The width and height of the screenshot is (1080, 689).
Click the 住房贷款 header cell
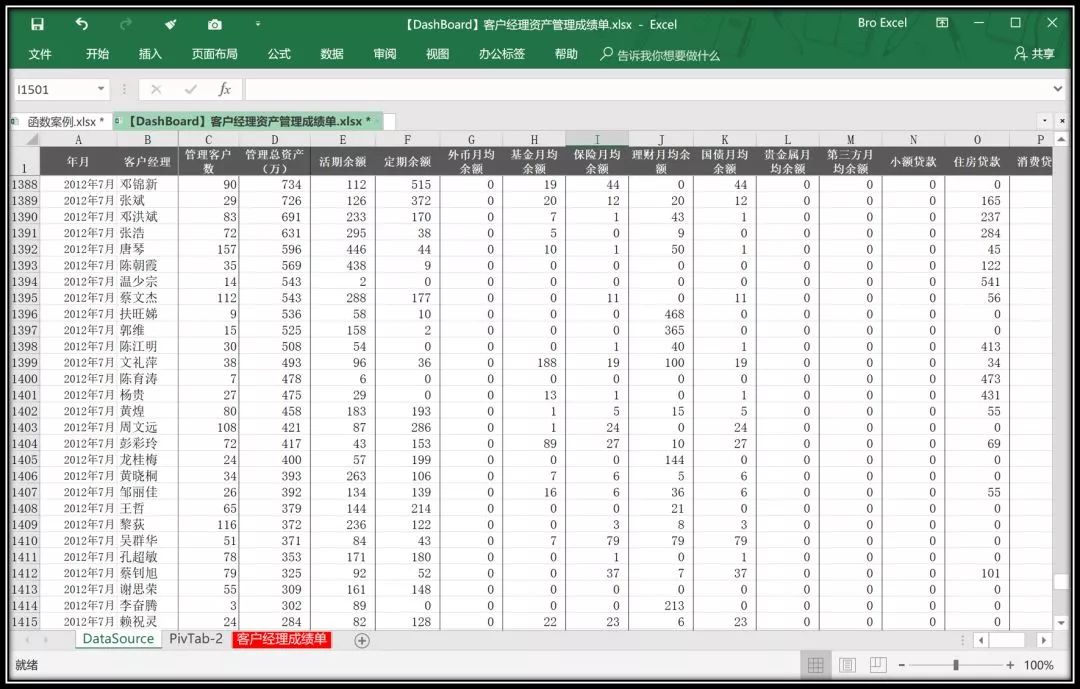pyautogui.click(x=977, y=162)
